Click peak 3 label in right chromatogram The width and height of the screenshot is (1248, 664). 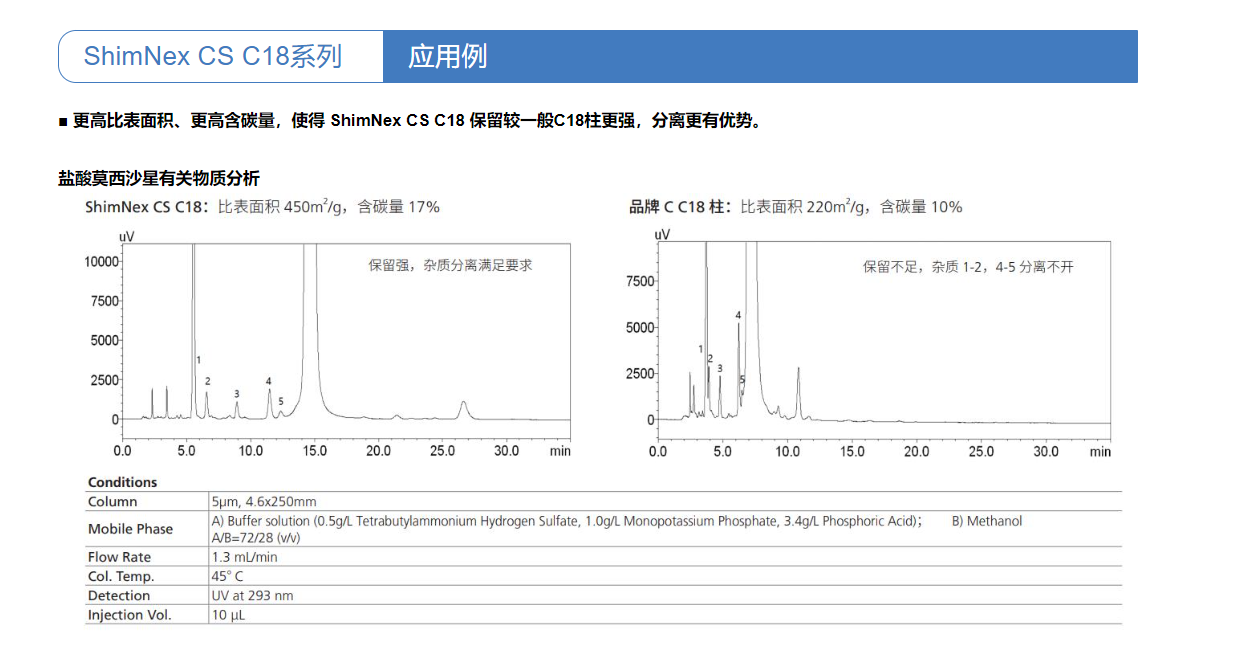coord(719,369)
